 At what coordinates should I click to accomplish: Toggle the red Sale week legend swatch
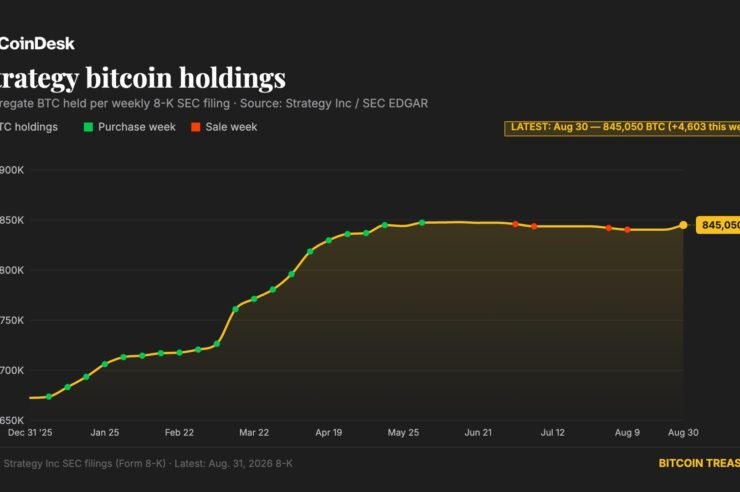tap(196, 127)
